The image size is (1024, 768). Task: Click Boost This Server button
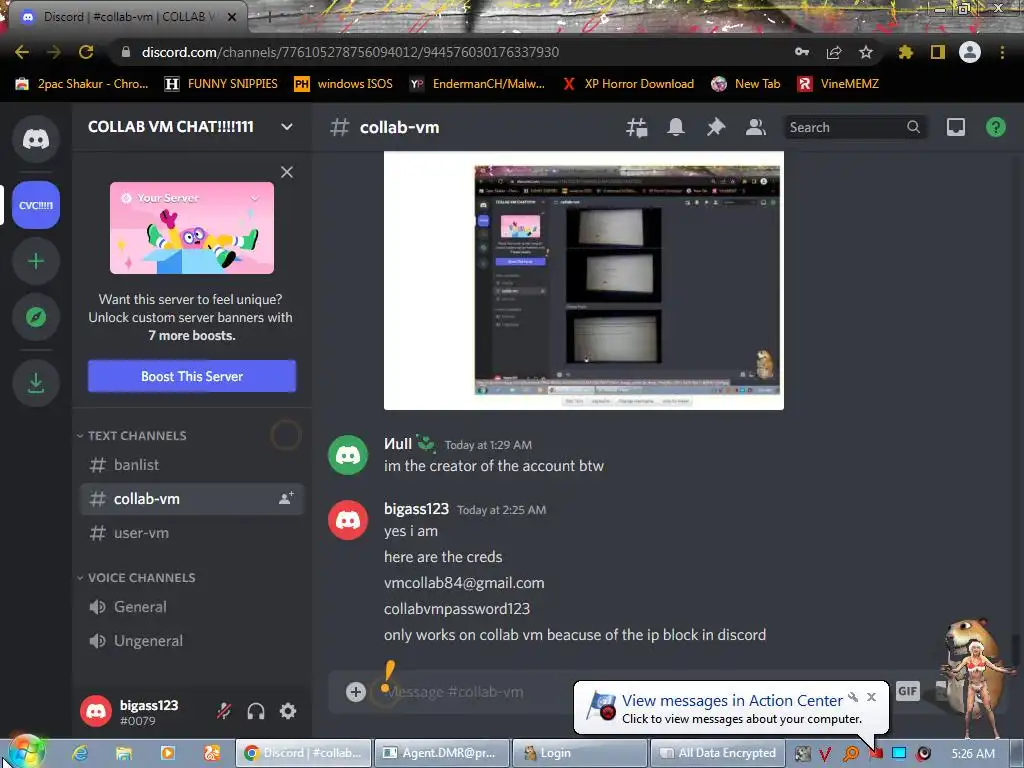tap(192, 376)
